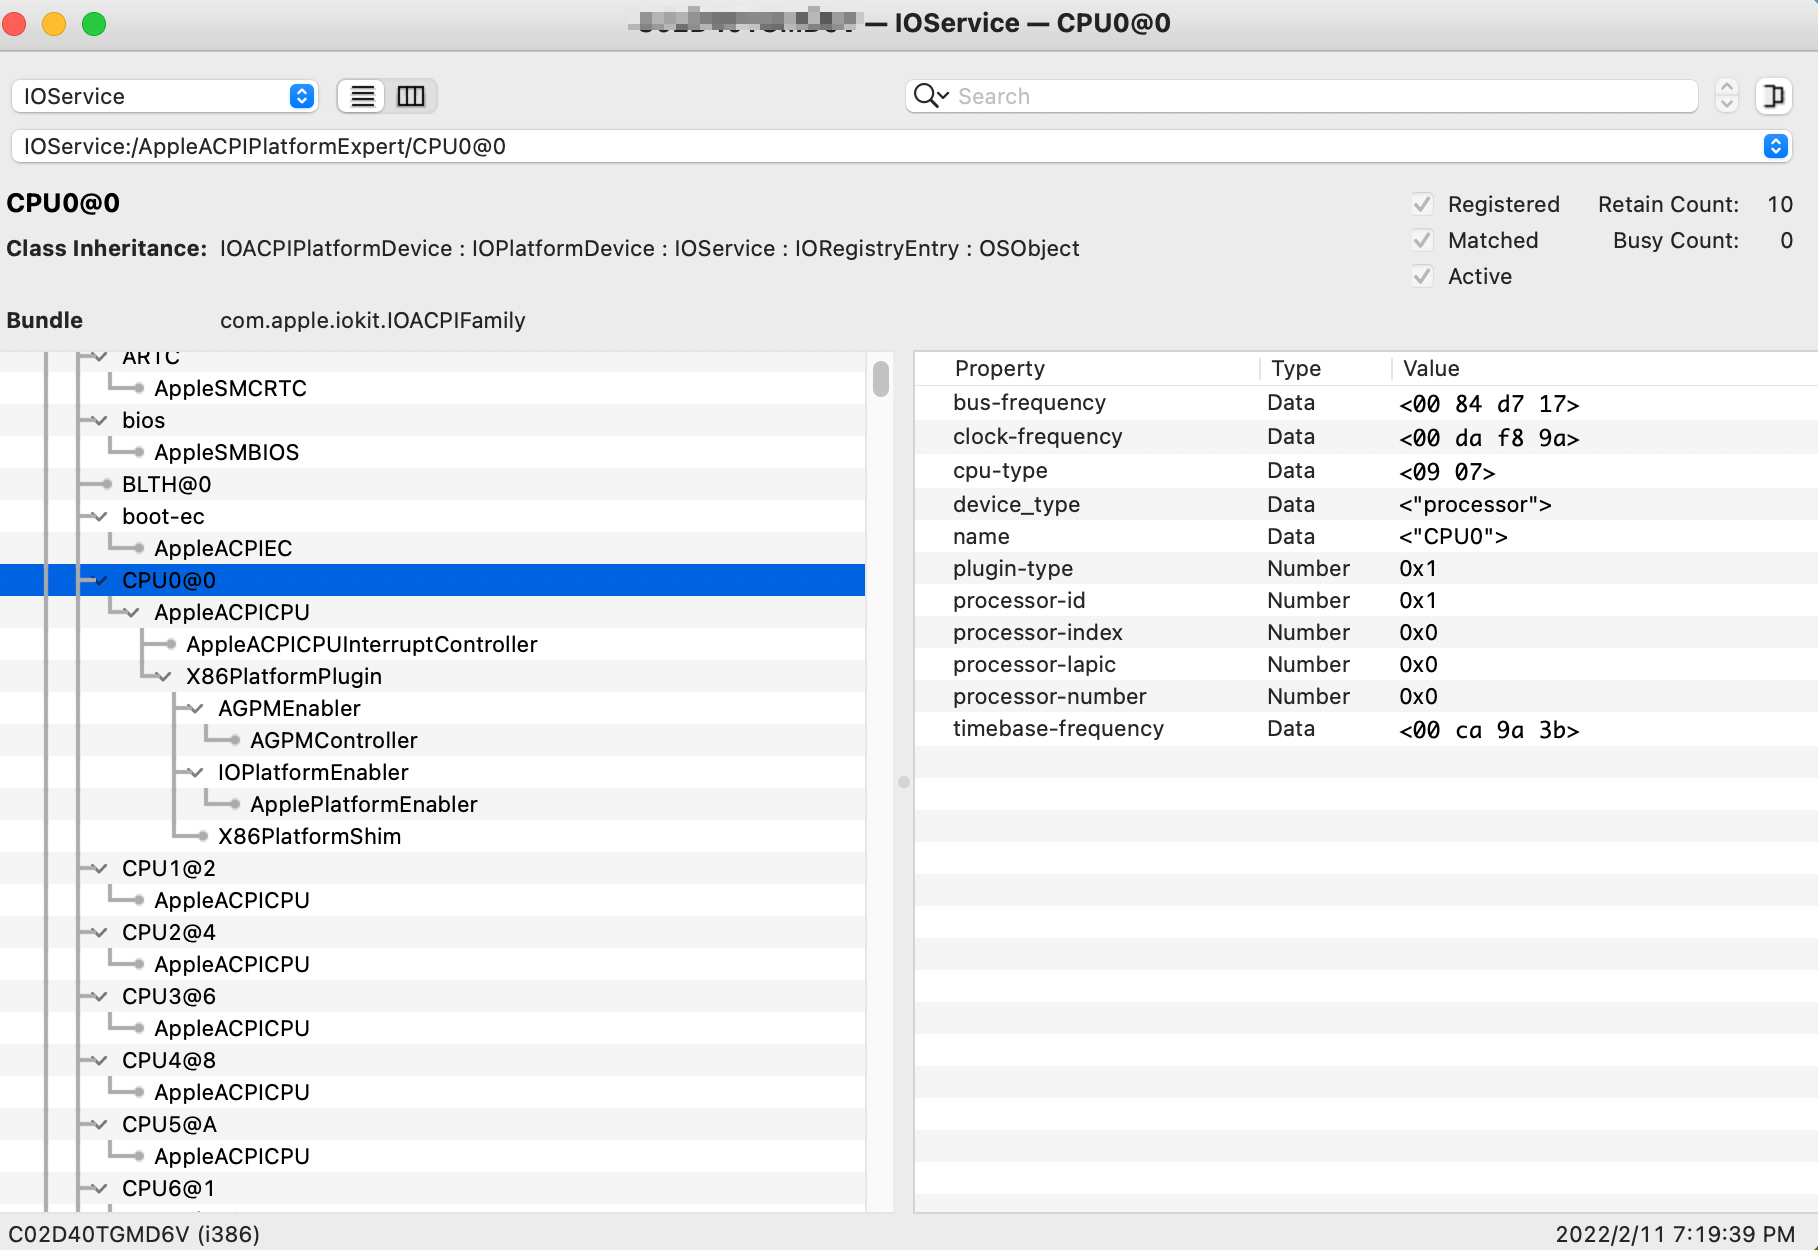This screenshot has height=1250, width=1818.
Task: Select the CPU6@1 entry
Action: tap(168, 1188)
